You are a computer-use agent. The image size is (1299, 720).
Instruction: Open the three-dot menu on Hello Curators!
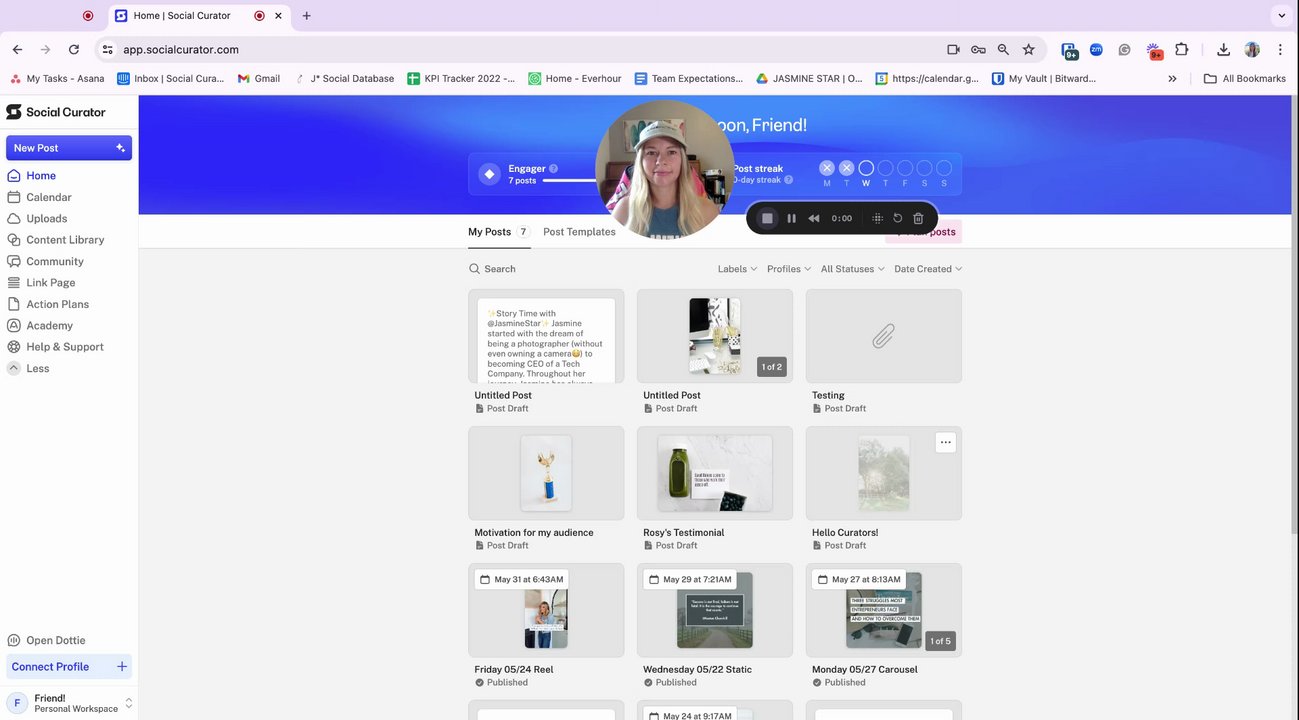(945, 442)
